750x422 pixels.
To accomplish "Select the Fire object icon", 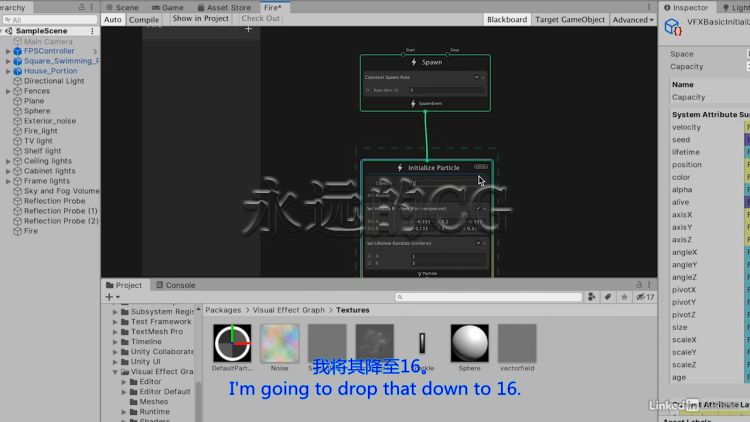I will [x=18, y=231].
